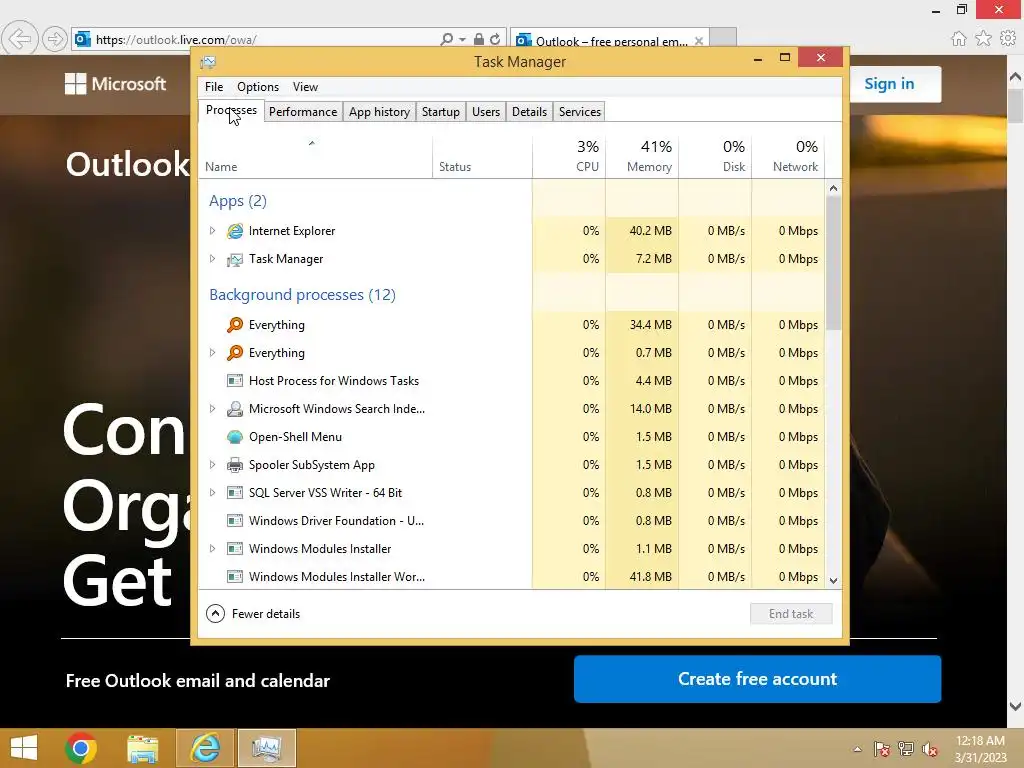Click the Action Center flag icon
Image resolution: width=1024 pixels, height=768 pixels.
coord(881,749)
